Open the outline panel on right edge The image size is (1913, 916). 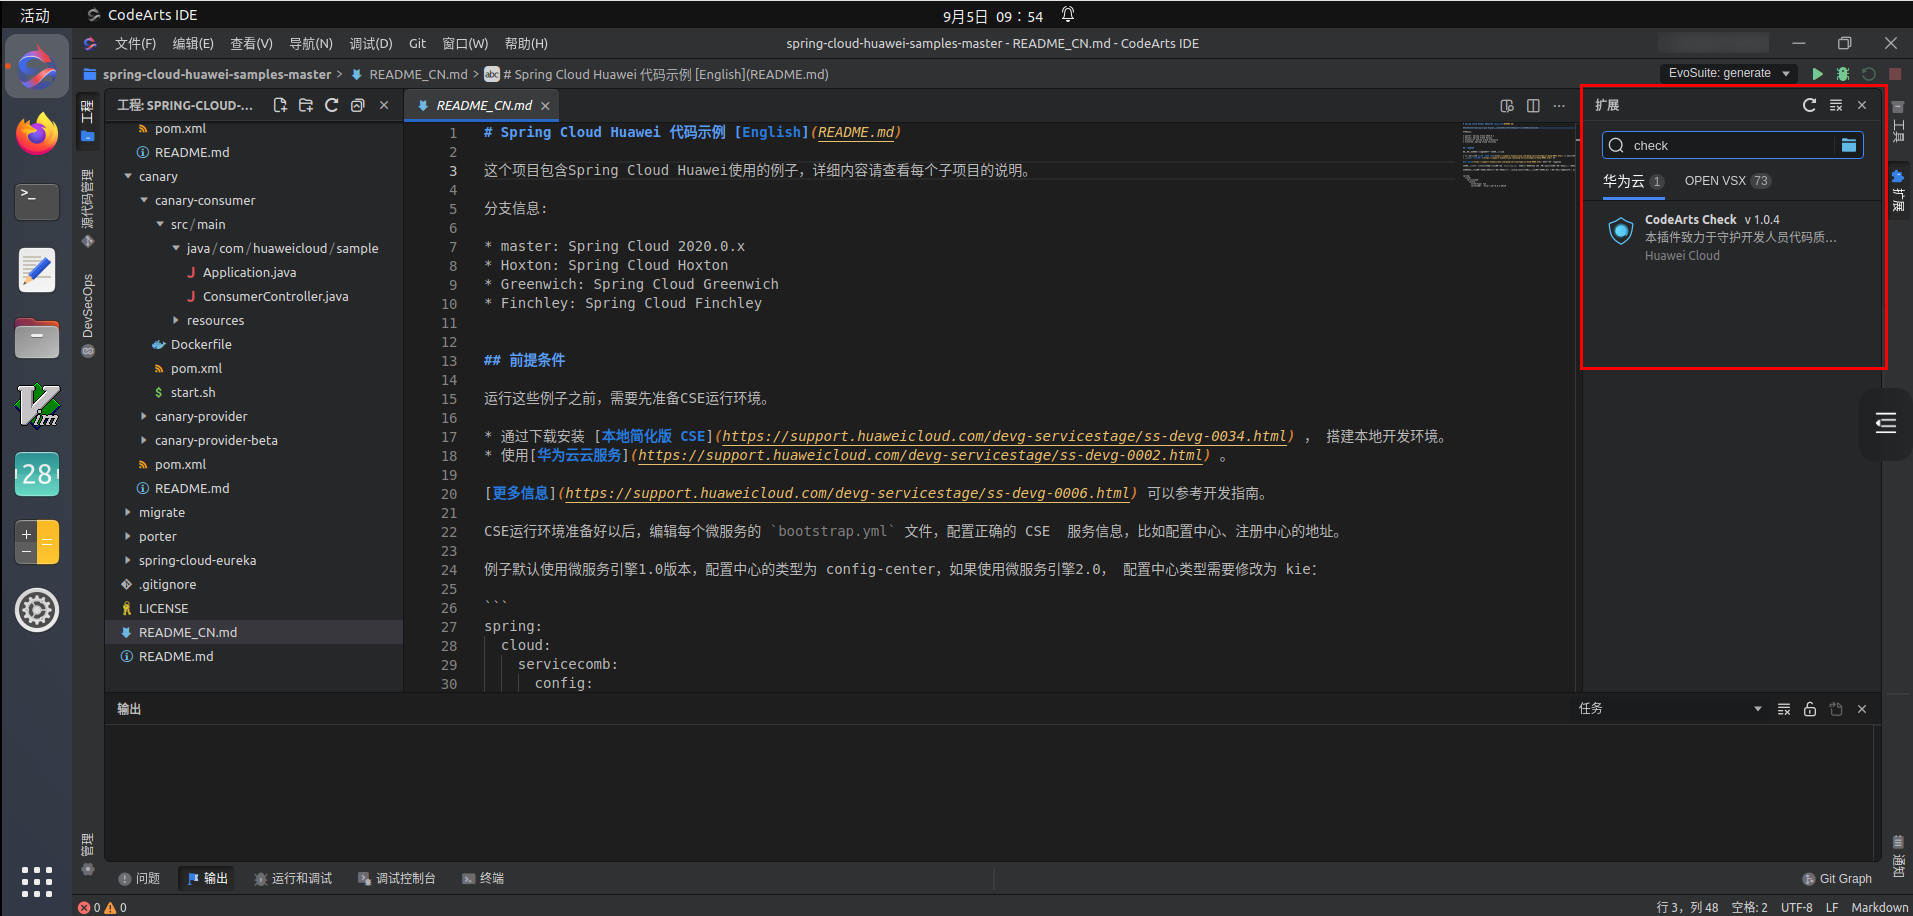(1886, 424)
